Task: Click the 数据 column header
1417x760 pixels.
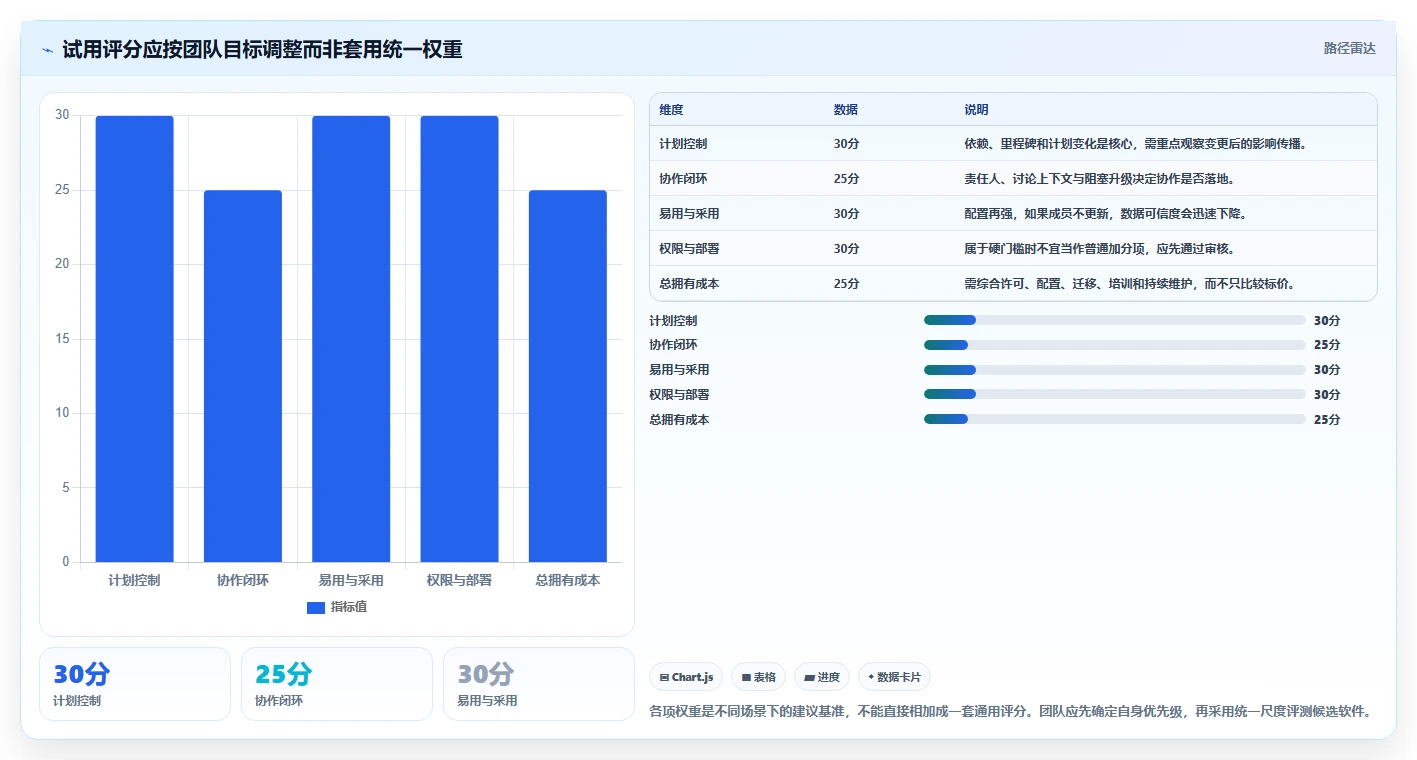Action: [x=846, y=110]
